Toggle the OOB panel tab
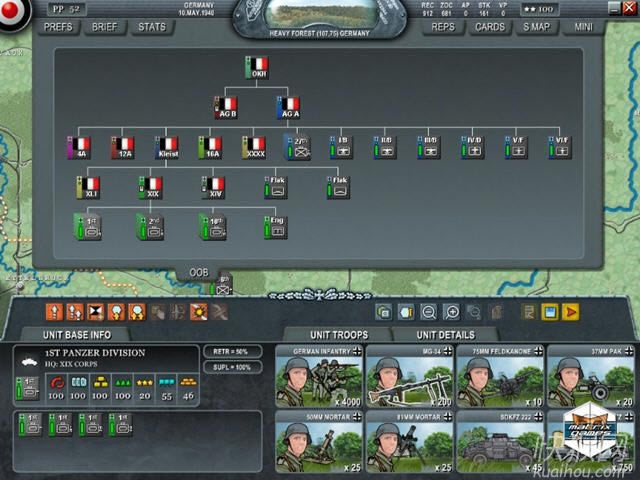This screenshot has height=480, width=640. click(198, 273)
